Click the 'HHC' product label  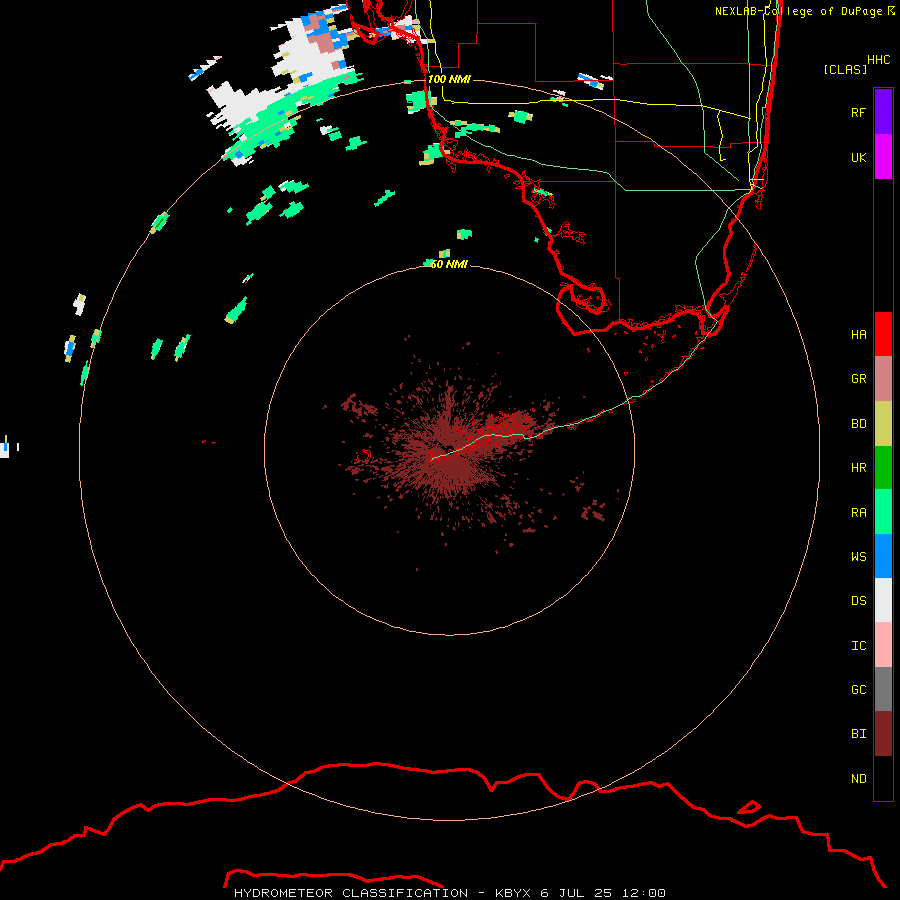(878, 60)
